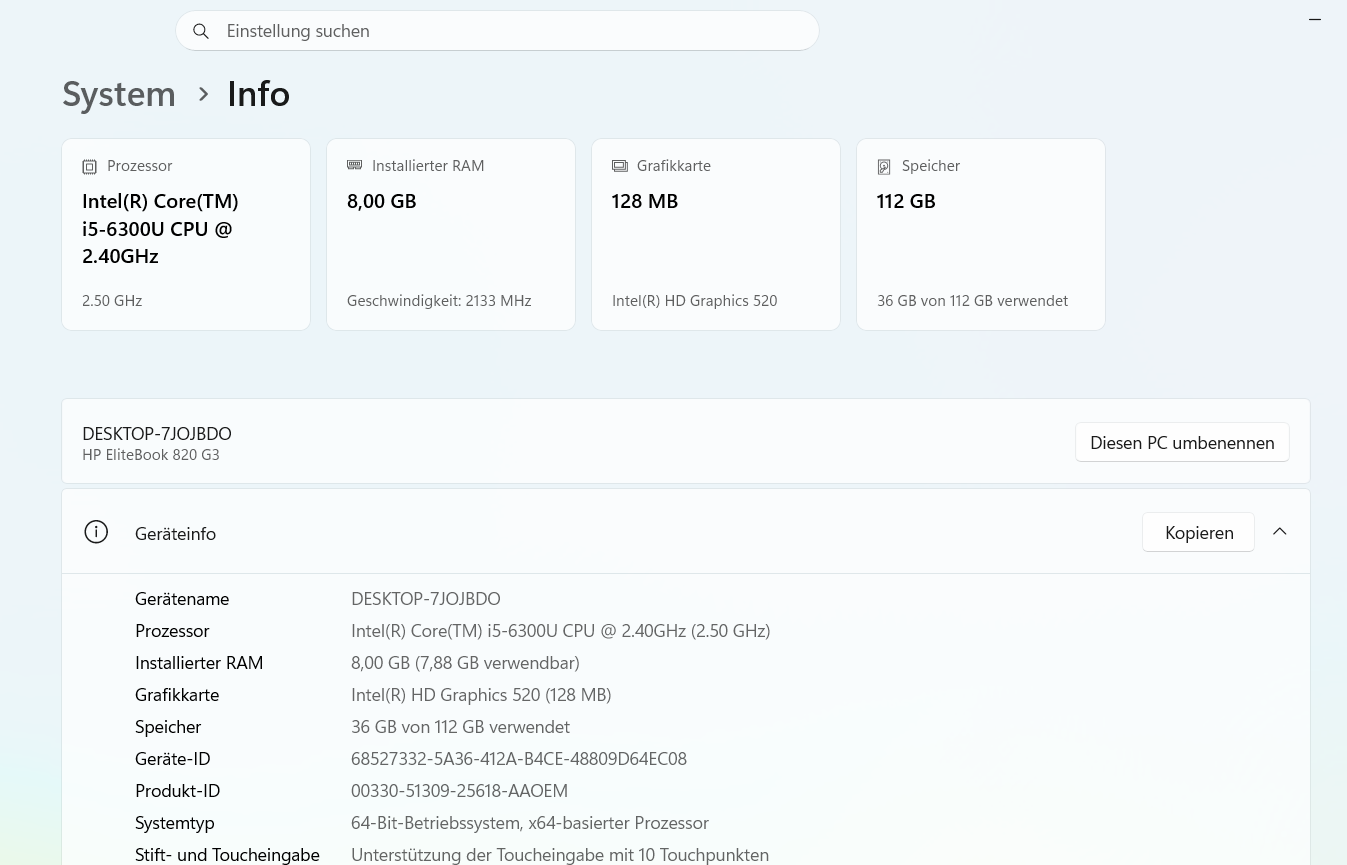Click Intel(R) HD Graphics 520 in card
The image size is (1347, 865).
[694, 301]
